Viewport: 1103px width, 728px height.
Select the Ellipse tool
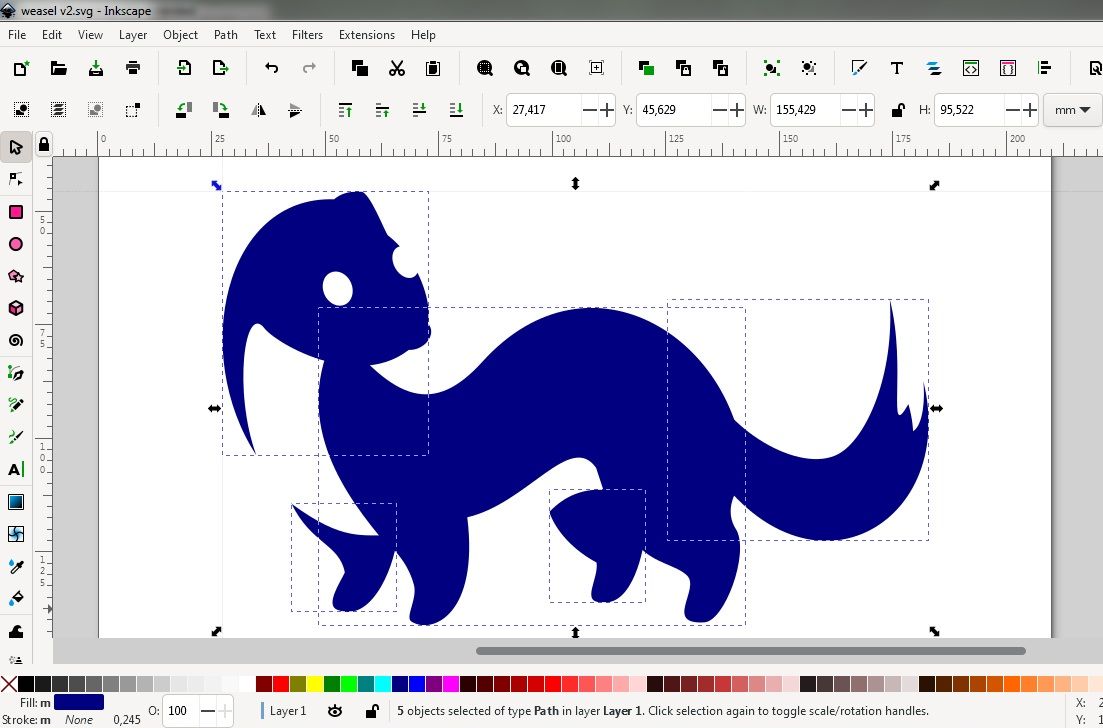tap(16, 244)
